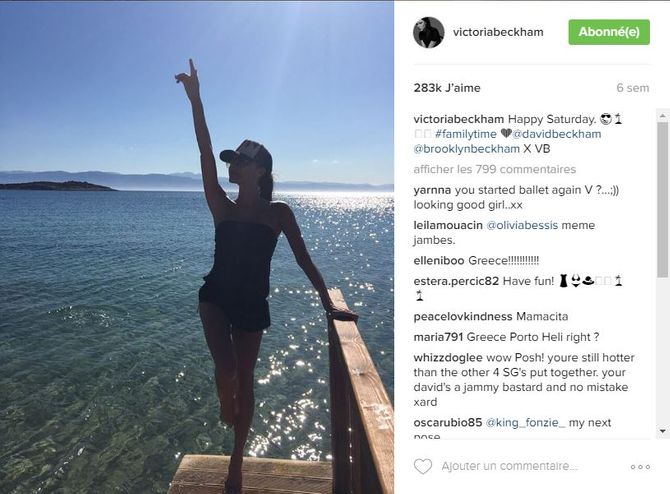This screenshot has width=670, height=494.
Task: Toggle the Abonné(e) follow button
Action: point(609,32)
